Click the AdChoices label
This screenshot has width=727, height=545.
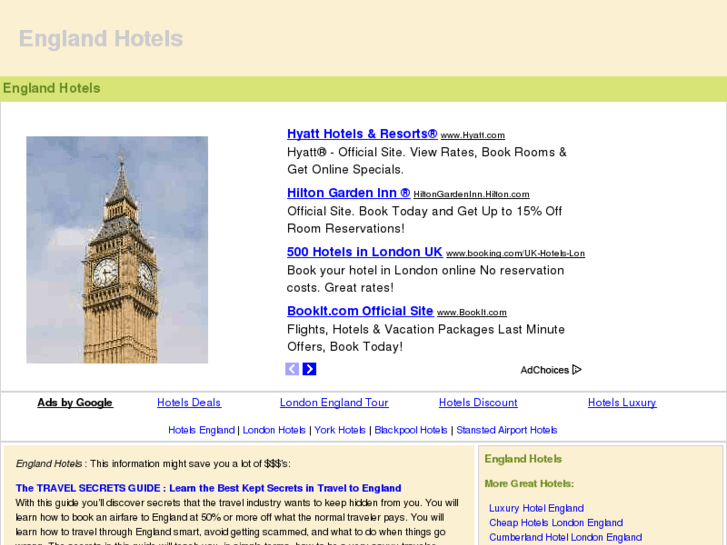[x=544, y=370]
